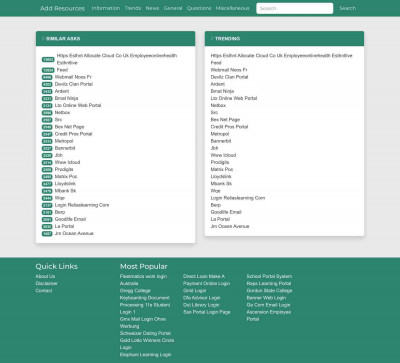Open the Esthet Allocate Cloud link in Trending

coord(281,56)
